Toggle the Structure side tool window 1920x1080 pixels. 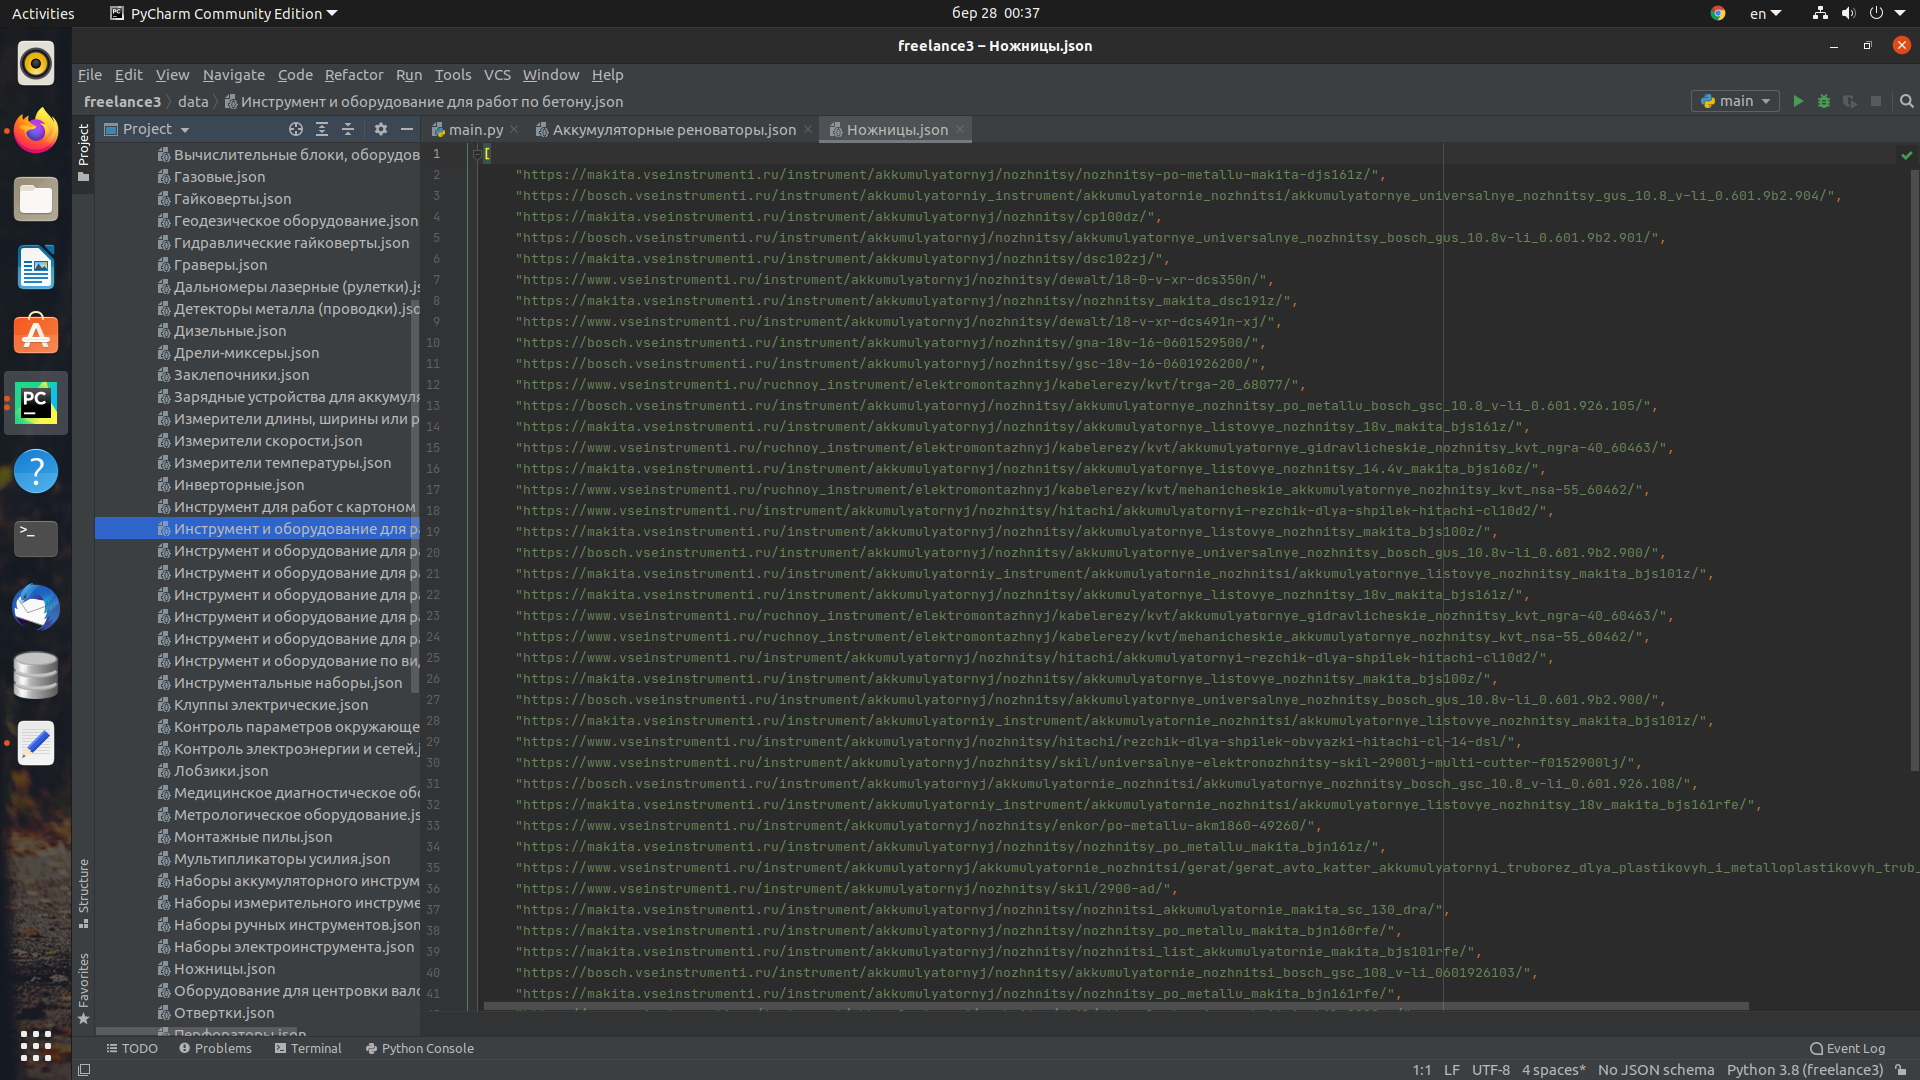click(84, 893)
